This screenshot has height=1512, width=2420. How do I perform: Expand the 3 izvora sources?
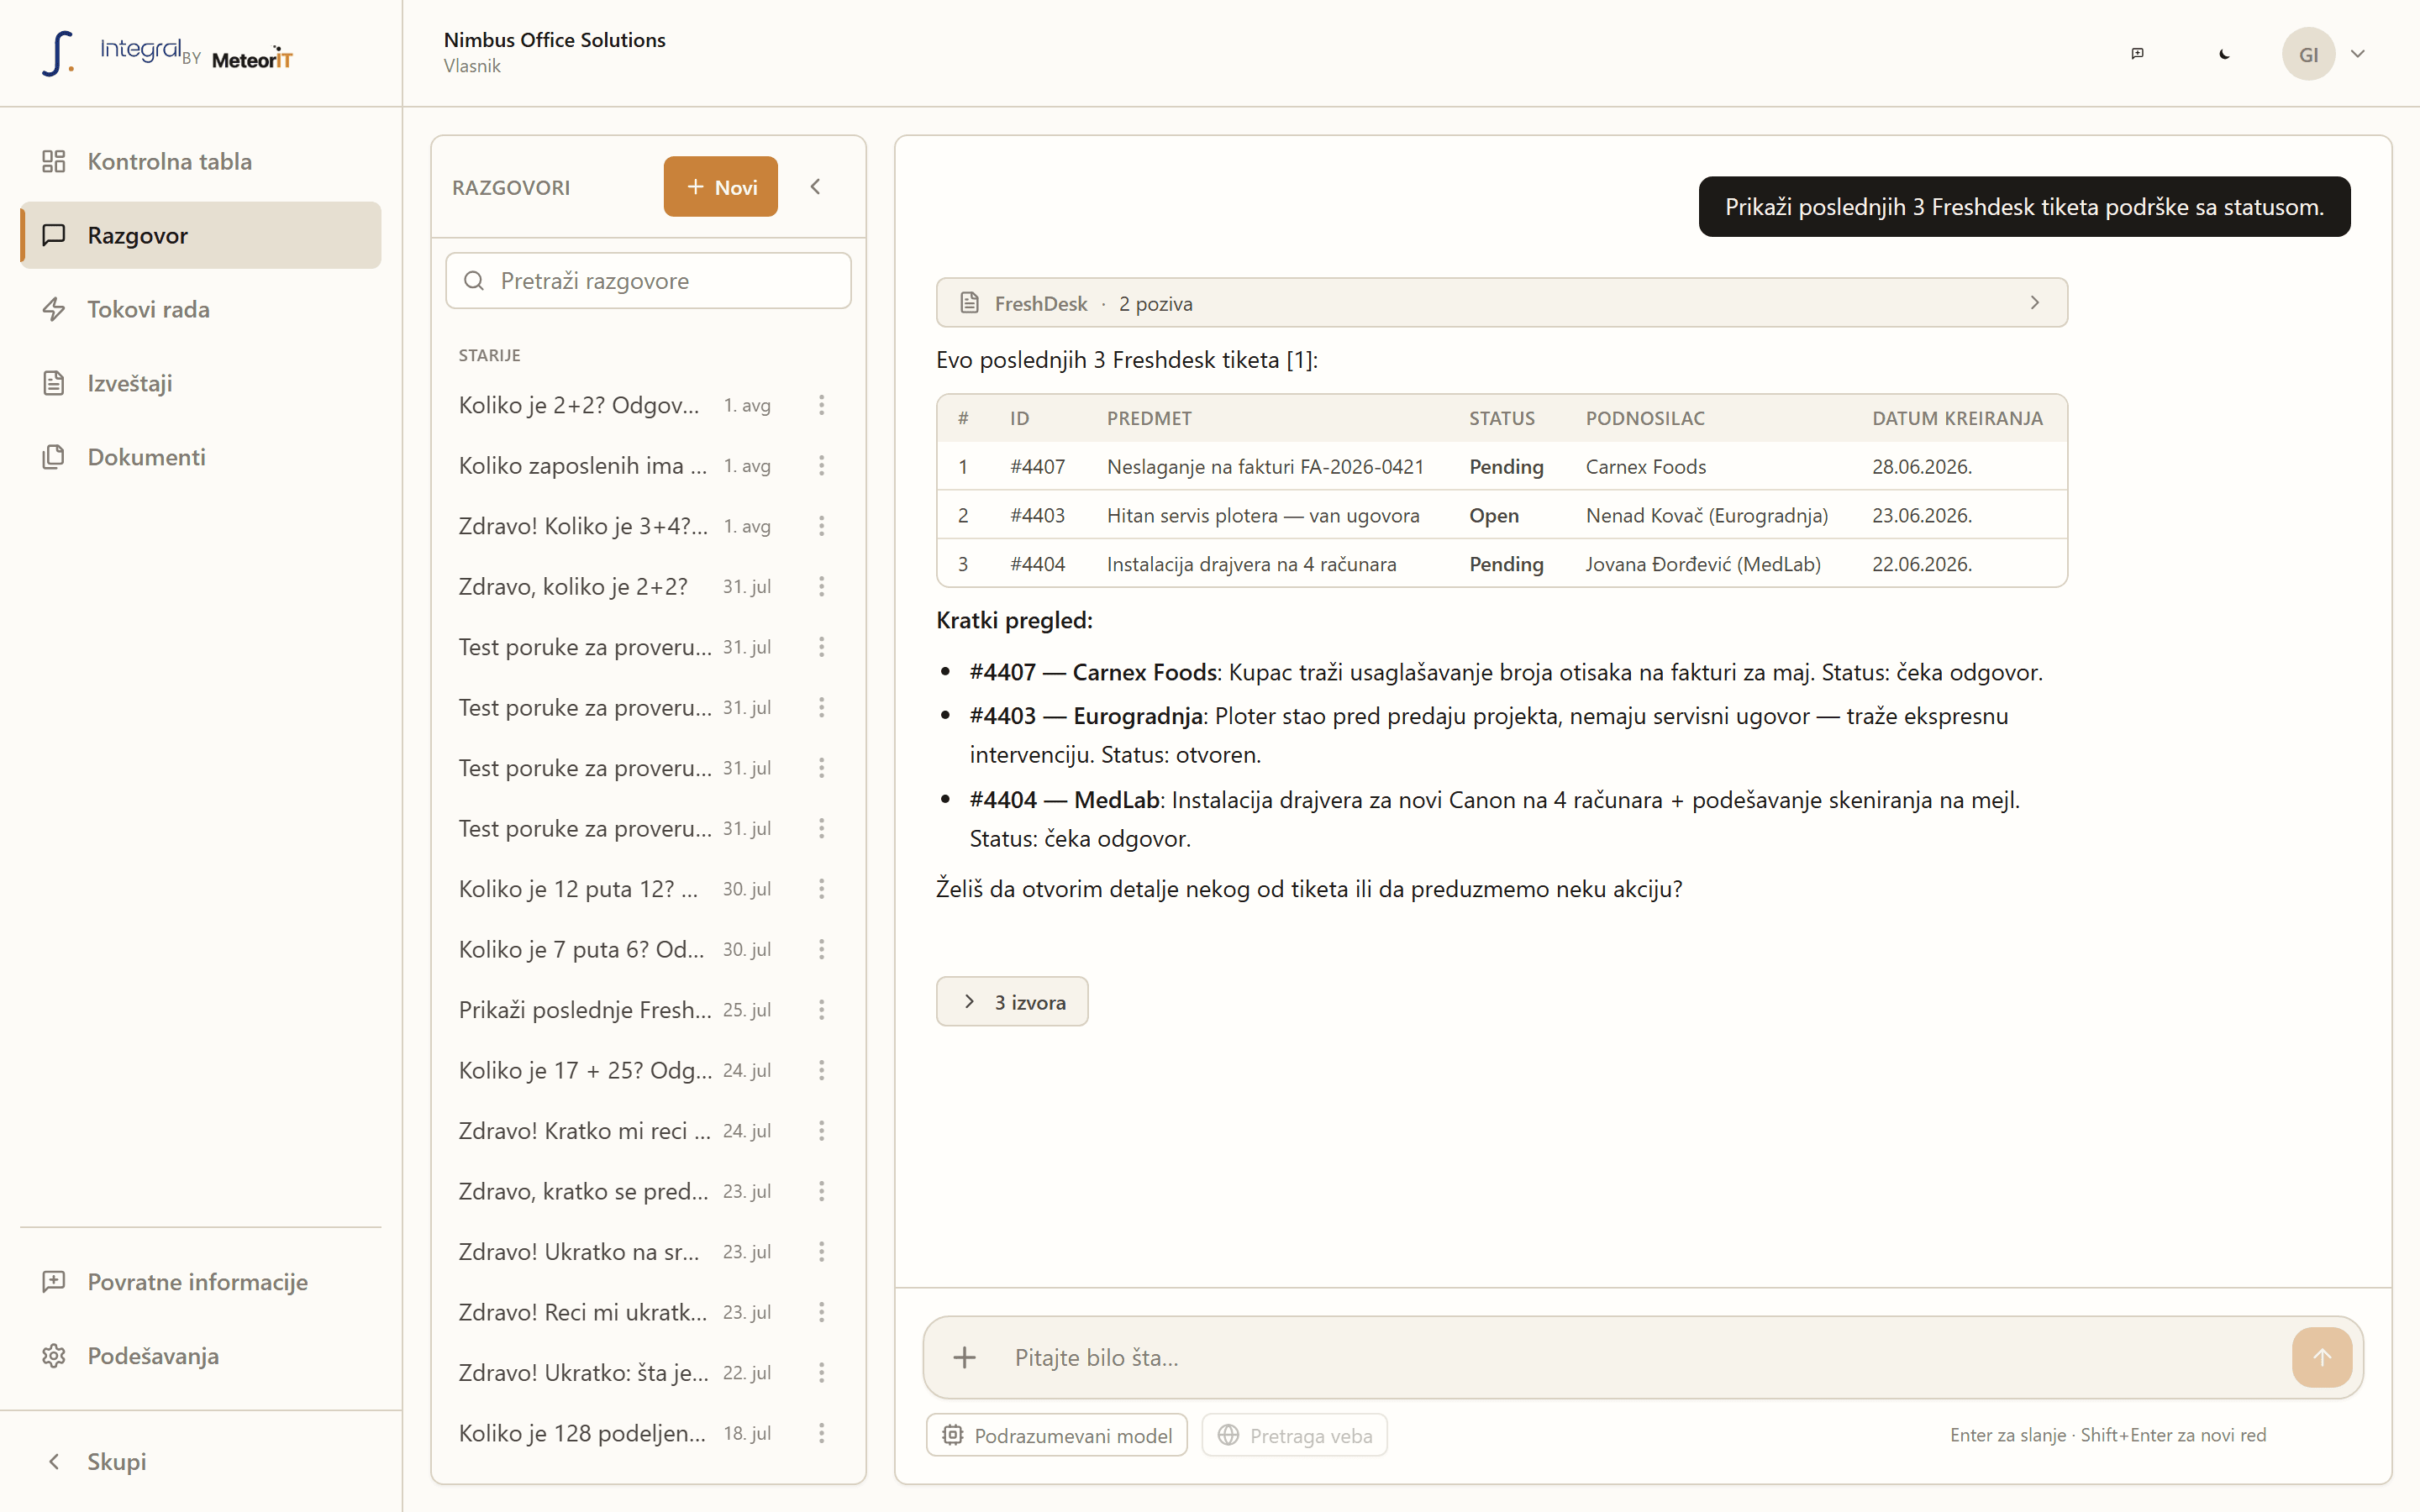[x=1012, y=1002]
